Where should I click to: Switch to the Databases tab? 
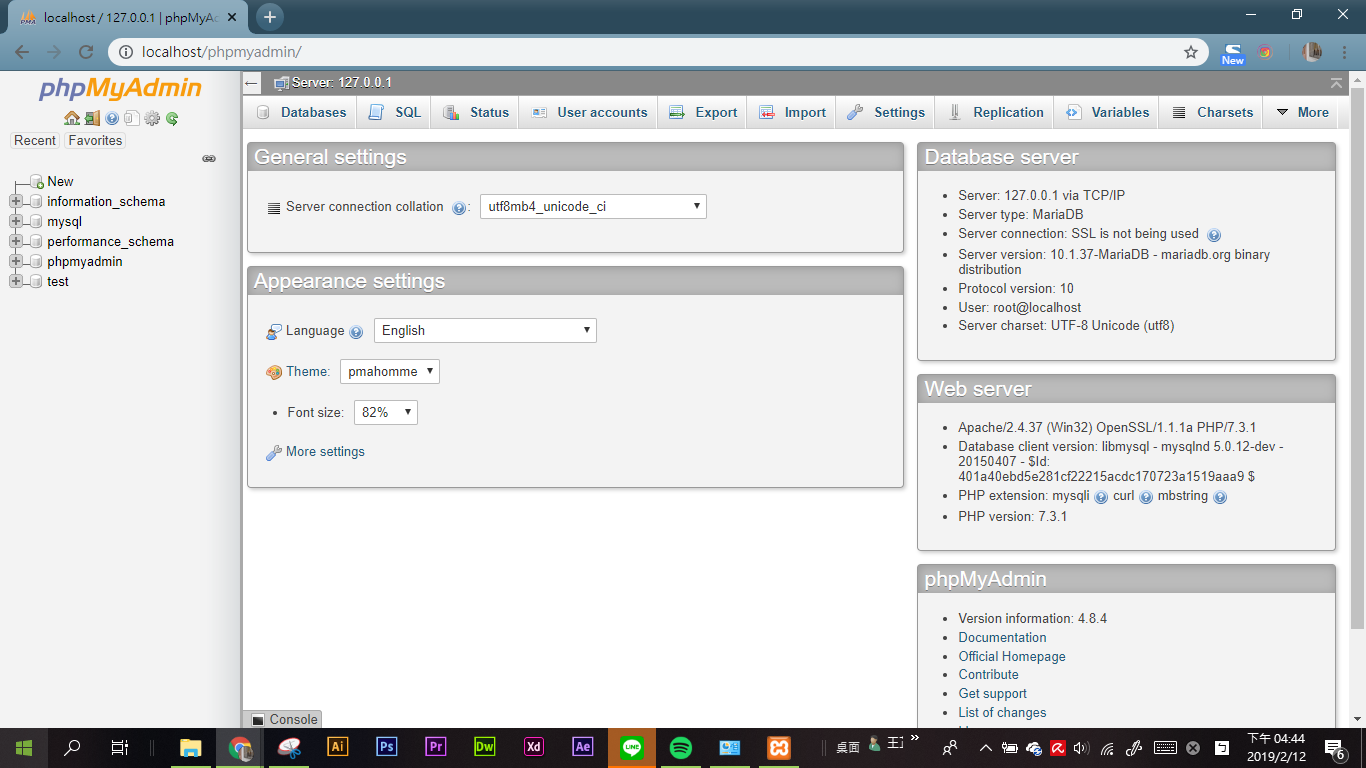point(301,112)
